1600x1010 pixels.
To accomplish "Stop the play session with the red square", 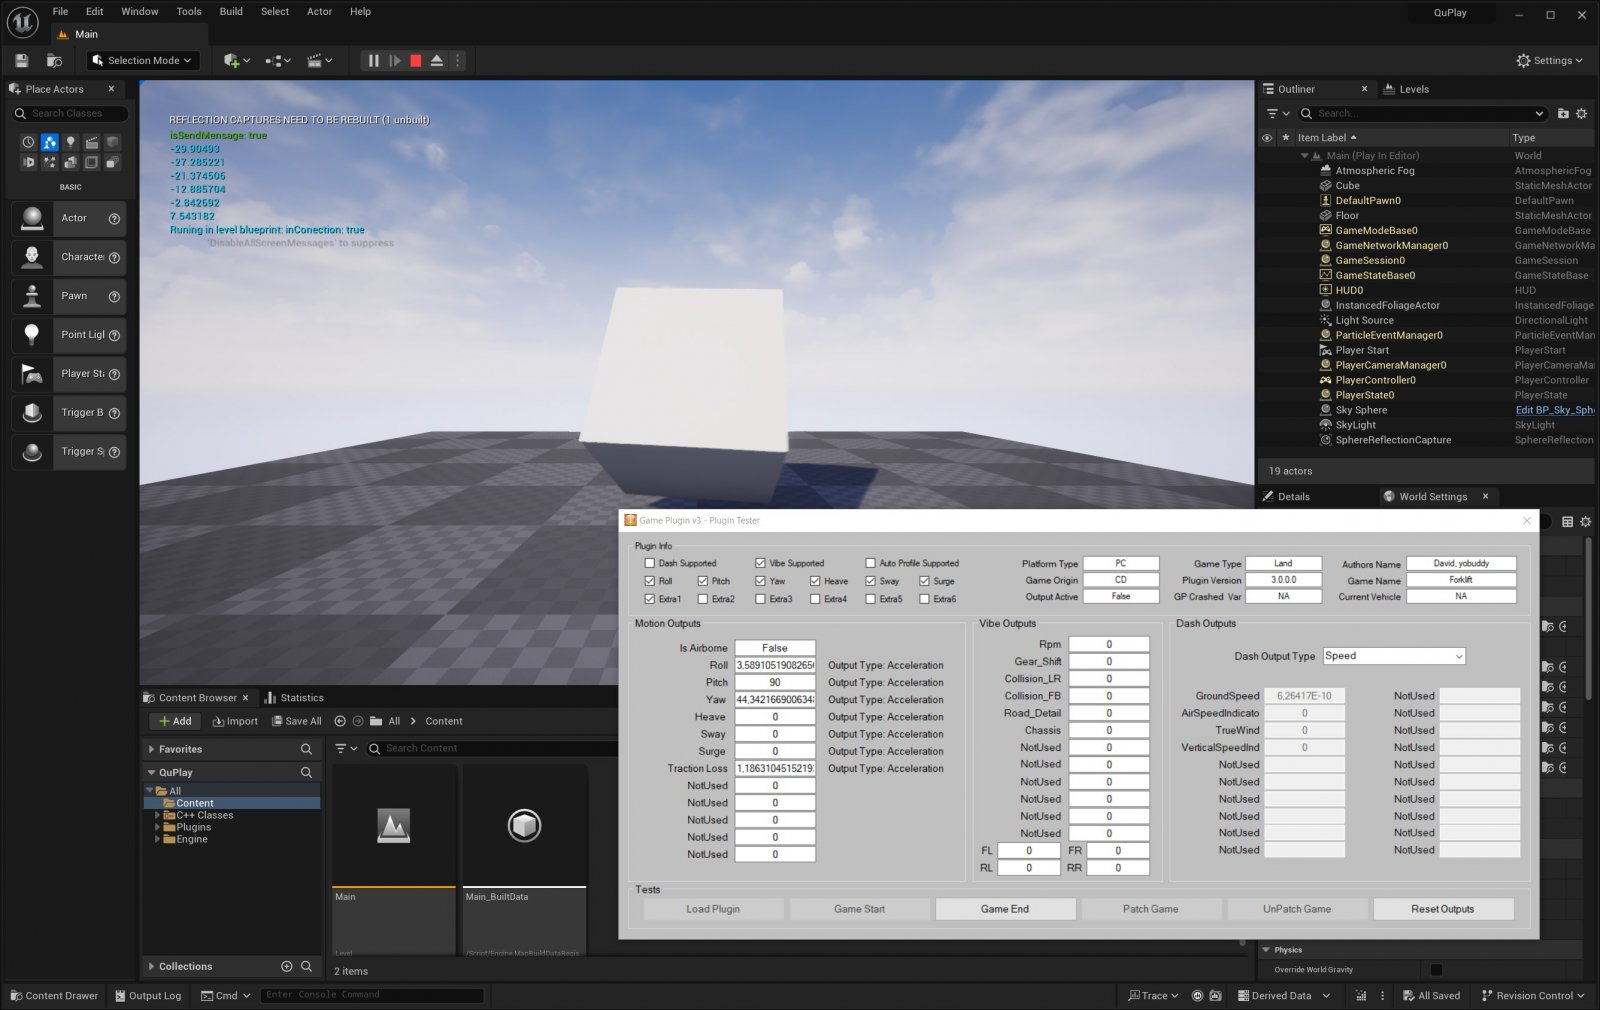I will pyautogui.click(x=416, y=61).
